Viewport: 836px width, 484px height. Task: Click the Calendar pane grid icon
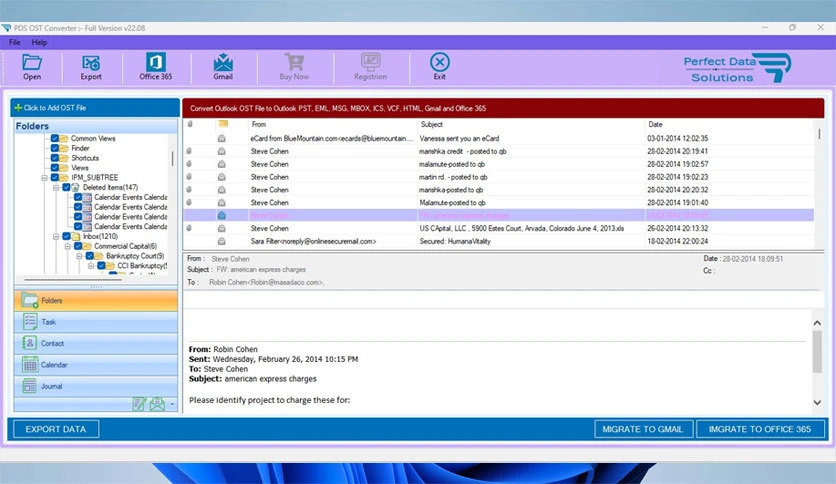[x=30, y=365]
